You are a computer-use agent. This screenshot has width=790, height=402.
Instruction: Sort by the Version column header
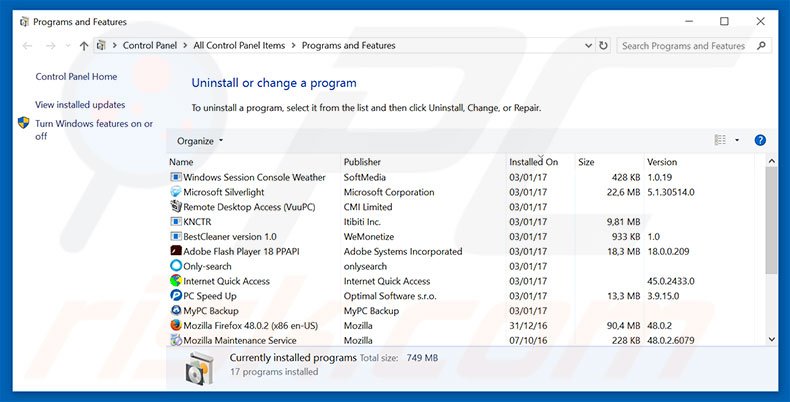662,162
